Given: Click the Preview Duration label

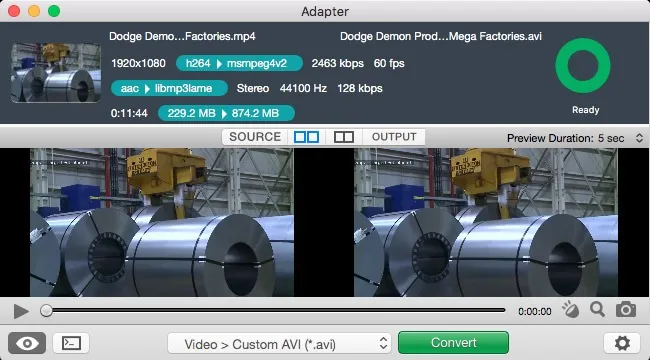Looking at the screenshot, I should [x=551, y=138].
